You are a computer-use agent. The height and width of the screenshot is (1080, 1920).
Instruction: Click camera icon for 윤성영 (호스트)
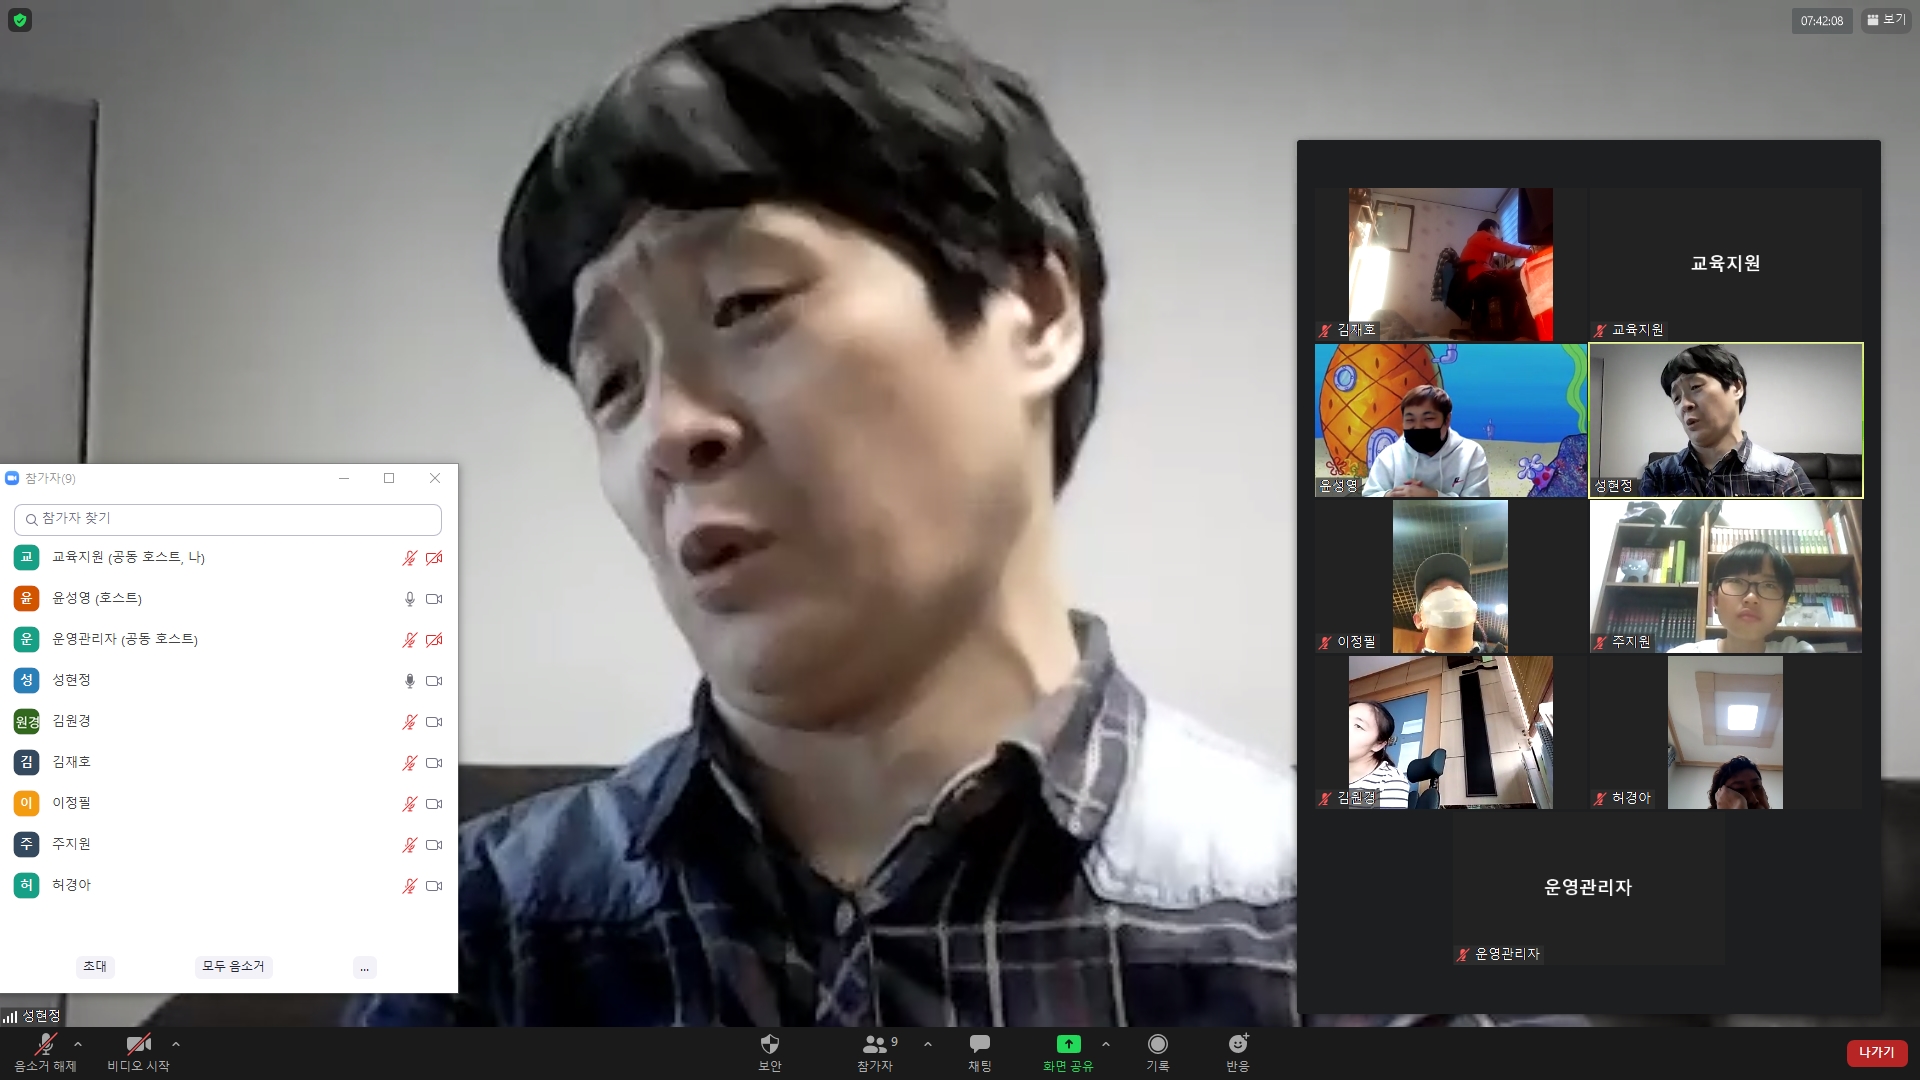pos(434,599)
